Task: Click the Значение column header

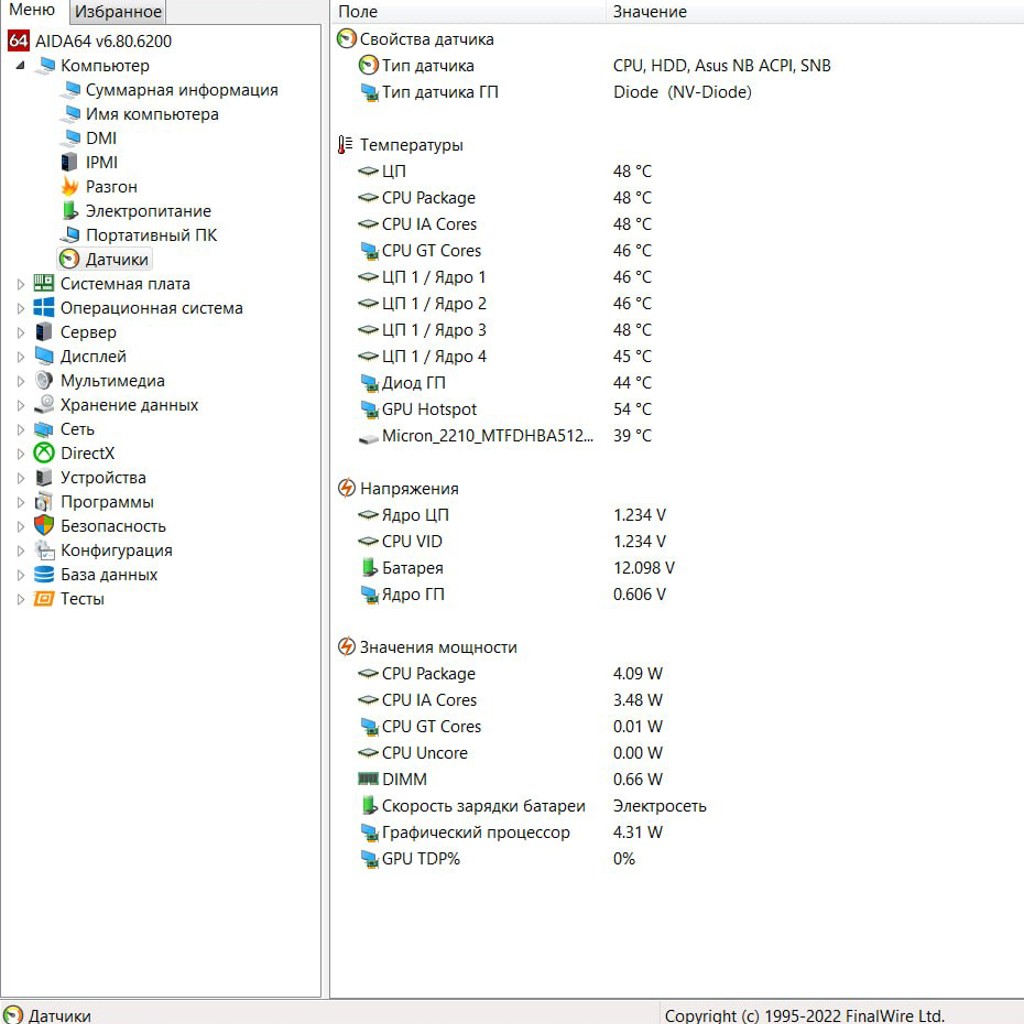Action: (x=815, y=12)
